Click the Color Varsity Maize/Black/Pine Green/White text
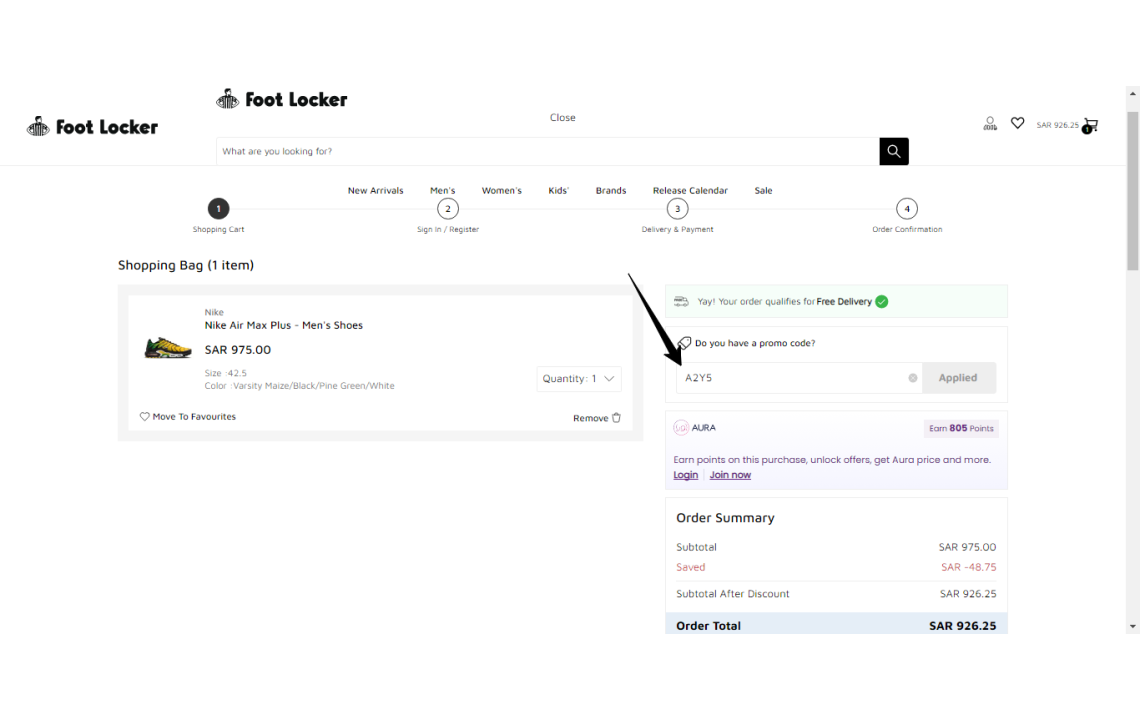 [x=300, y=386]
